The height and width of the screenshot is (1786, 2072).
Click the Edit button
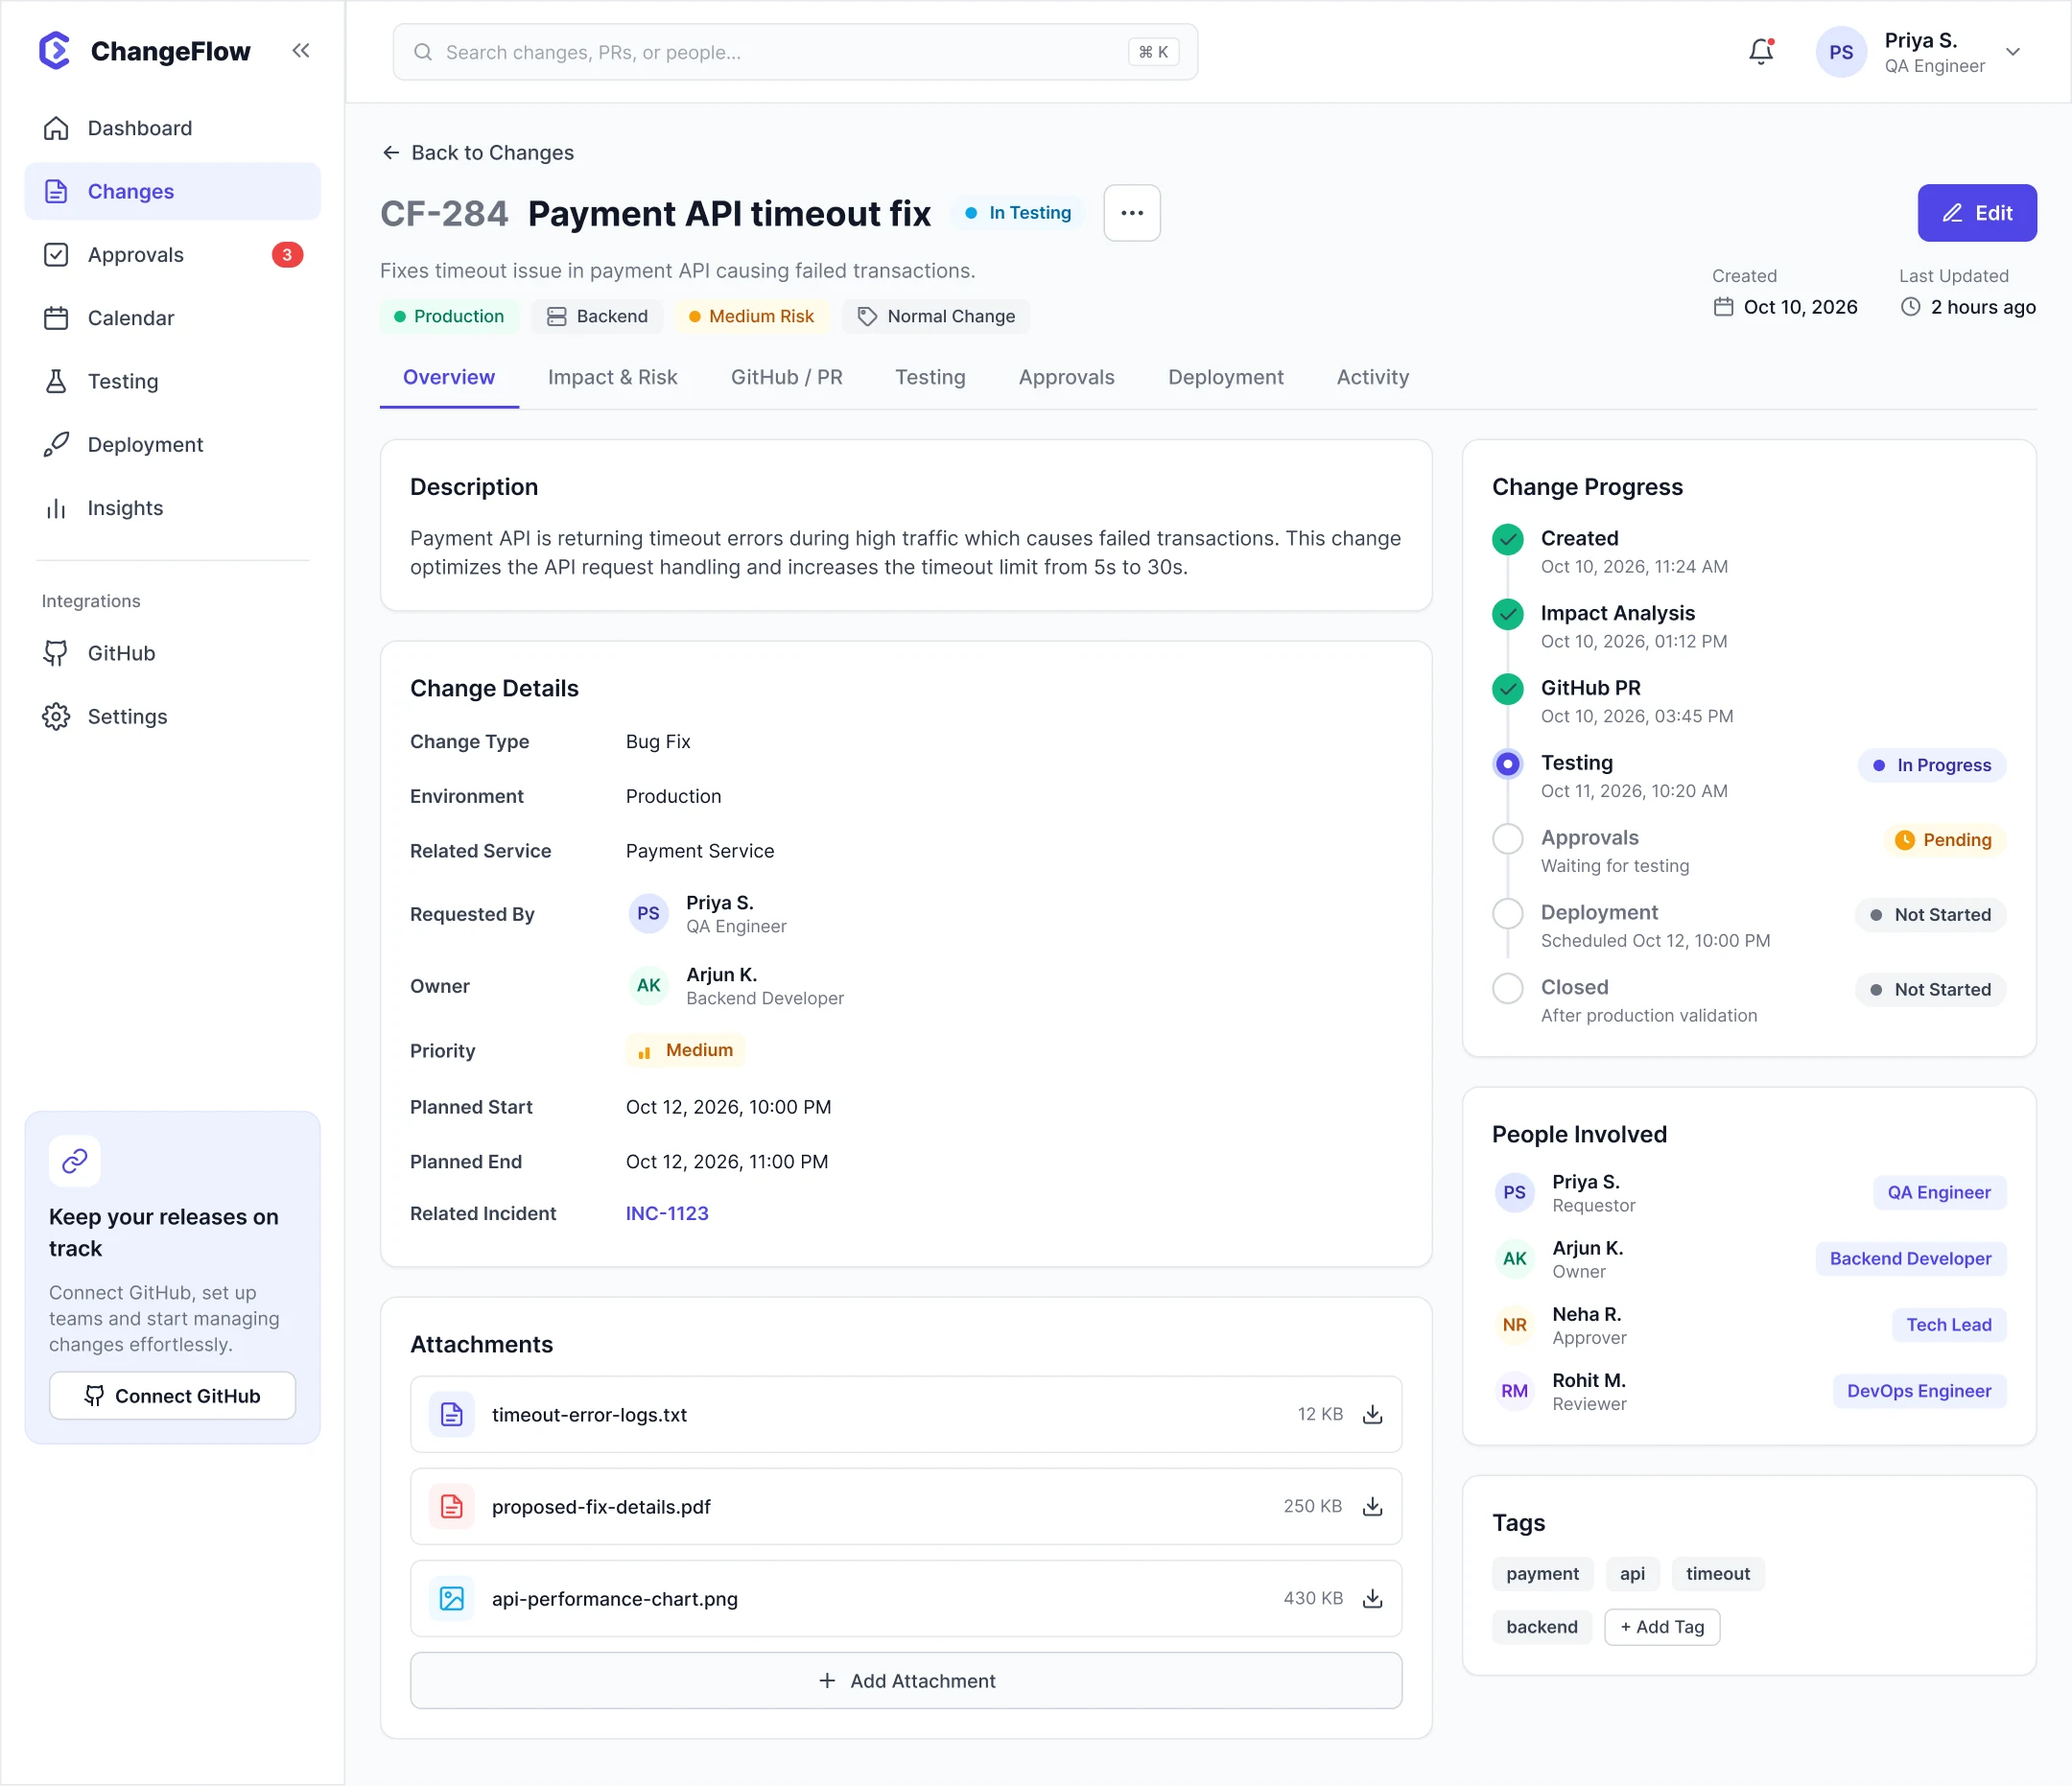tap(1977, 213)
